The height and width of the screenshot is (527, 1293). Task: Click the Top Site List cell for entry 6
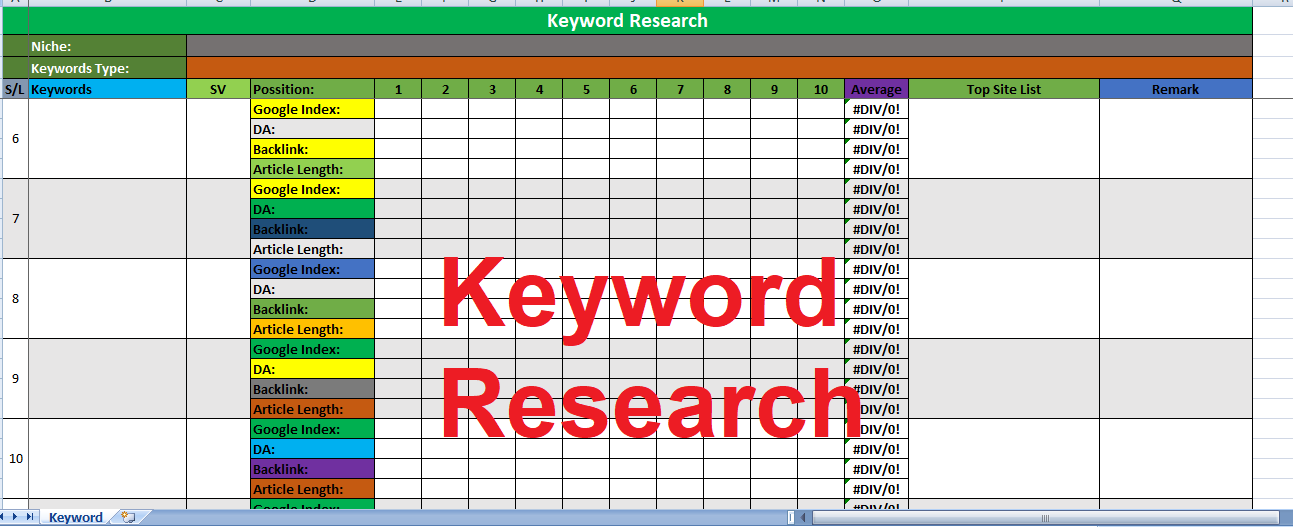point(1004,139)
